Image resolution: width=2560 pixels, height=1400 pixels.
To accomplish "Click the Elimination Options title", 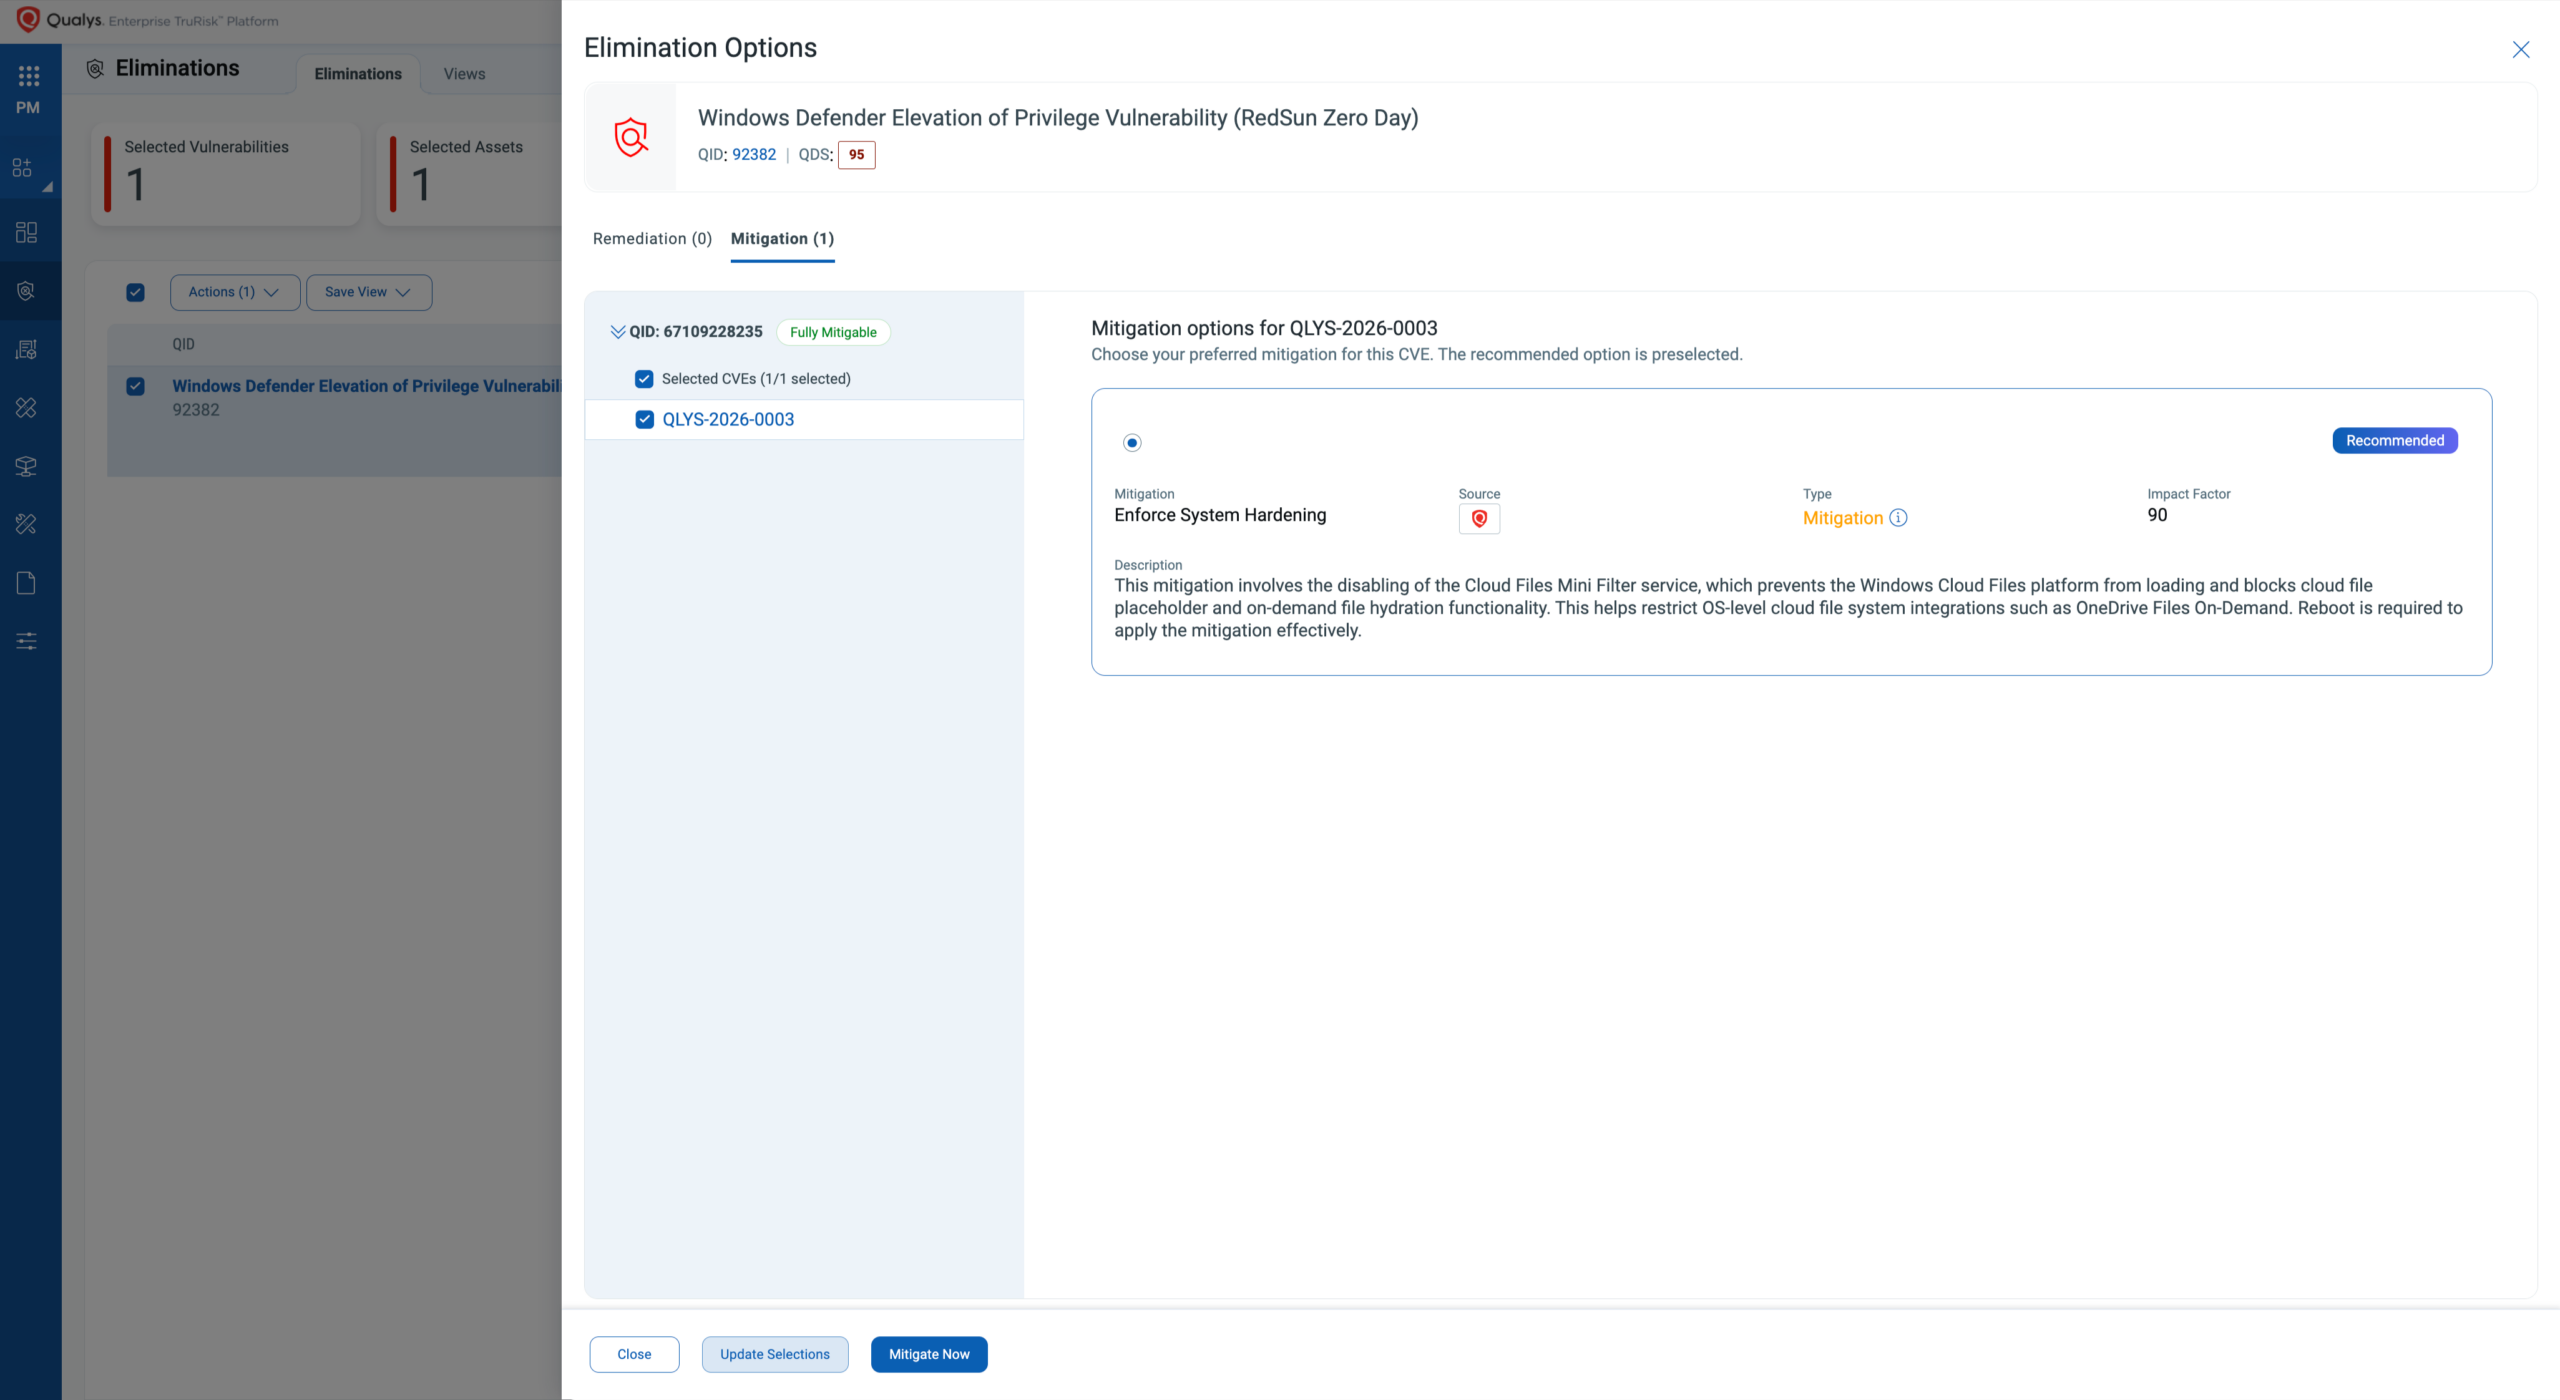I will [700, 48].
